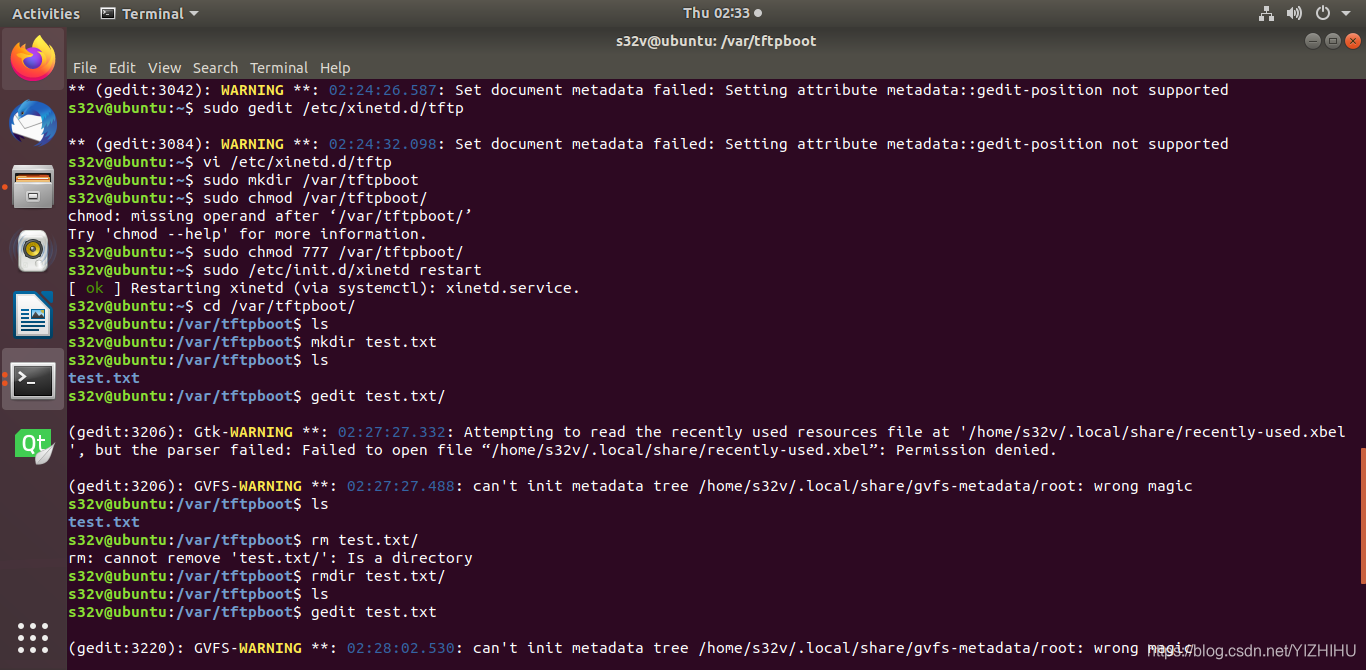Open the Search menu

coord(215,68)
